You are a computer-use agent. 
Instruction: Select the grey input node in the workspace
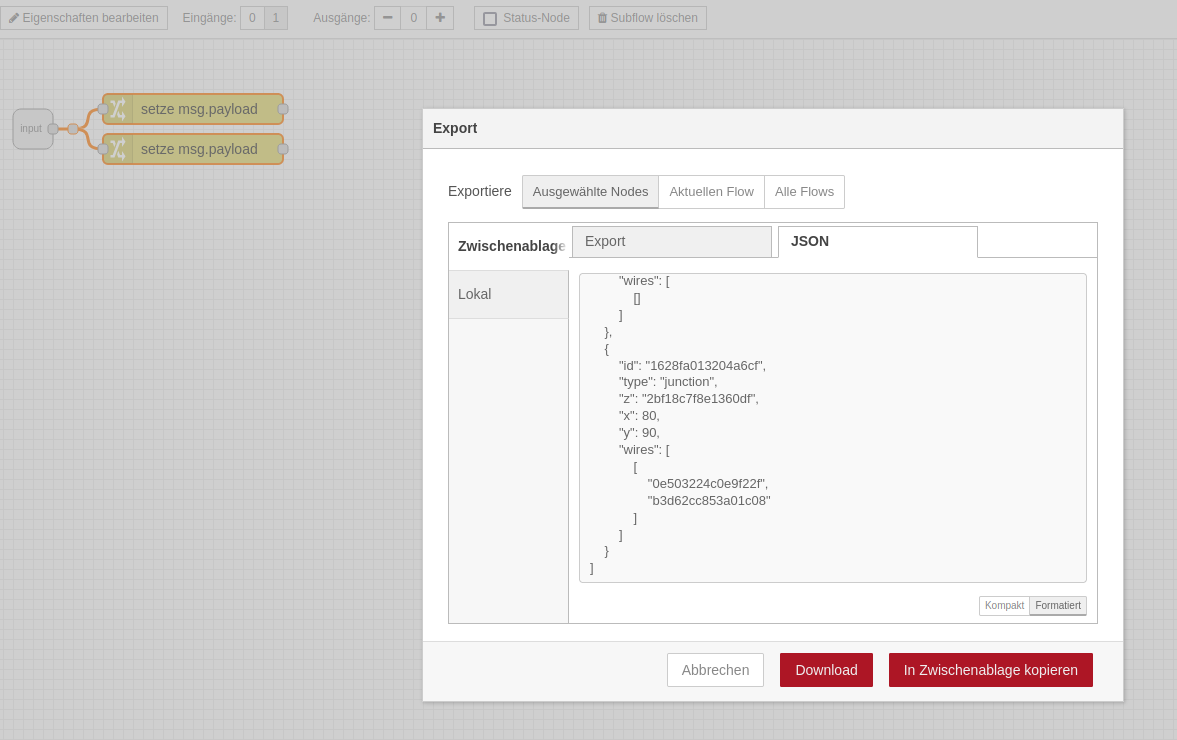click(x=31, y=128)
